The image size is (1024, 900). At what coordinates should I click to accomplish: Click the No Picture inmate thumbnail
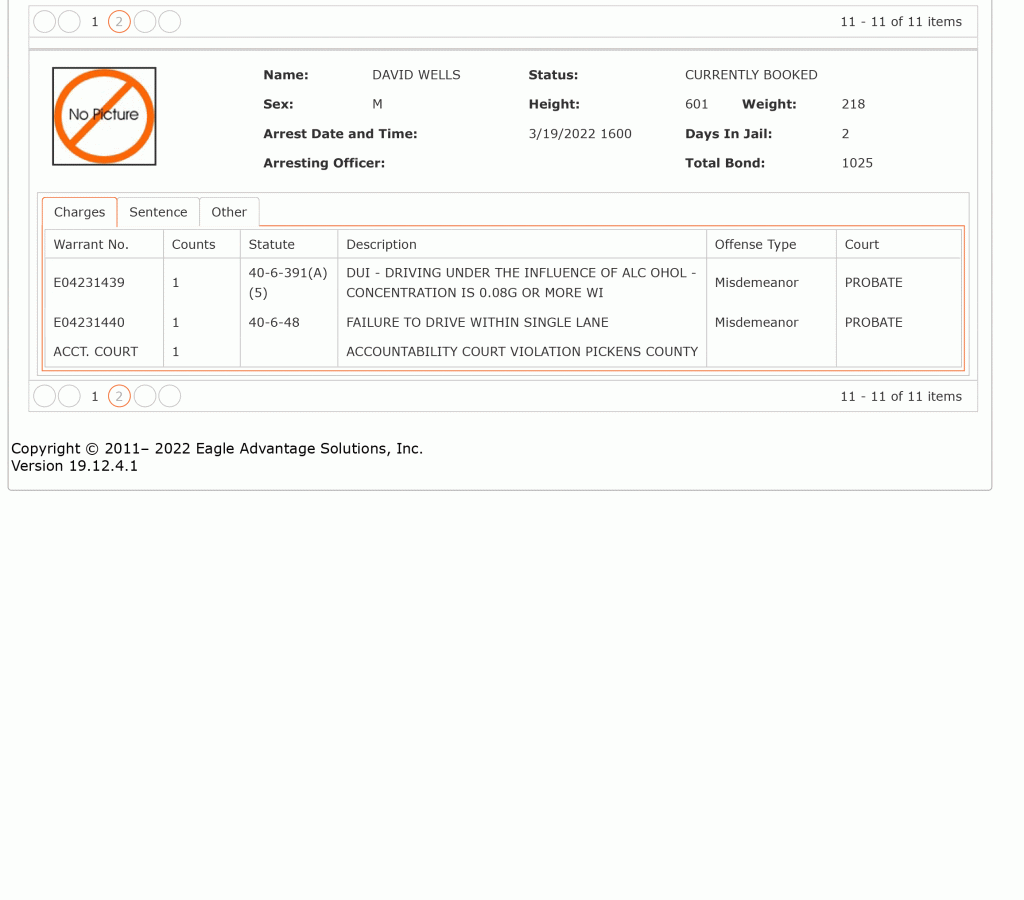coord(104,116)
